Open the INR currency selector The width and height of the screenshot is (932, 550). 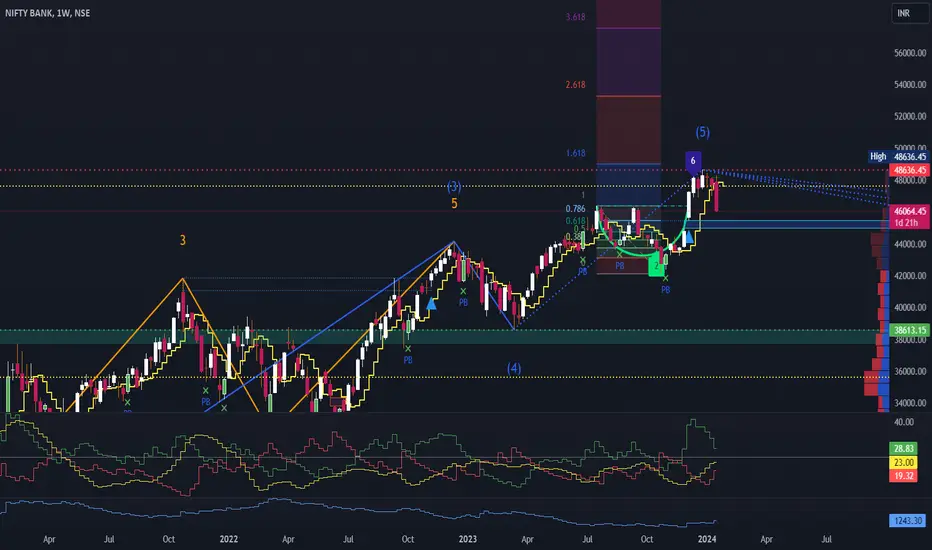(x=910, y=13)
